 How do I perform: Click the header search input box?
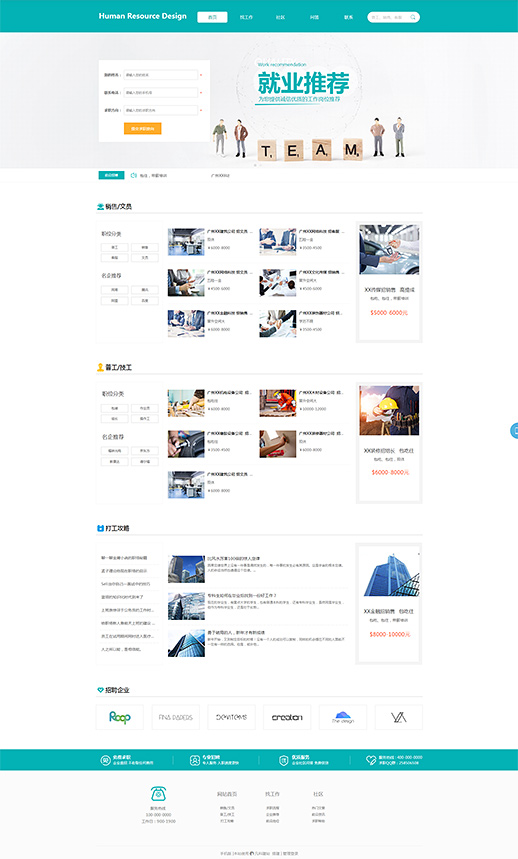pyautogui.click(x=389, y=18)
